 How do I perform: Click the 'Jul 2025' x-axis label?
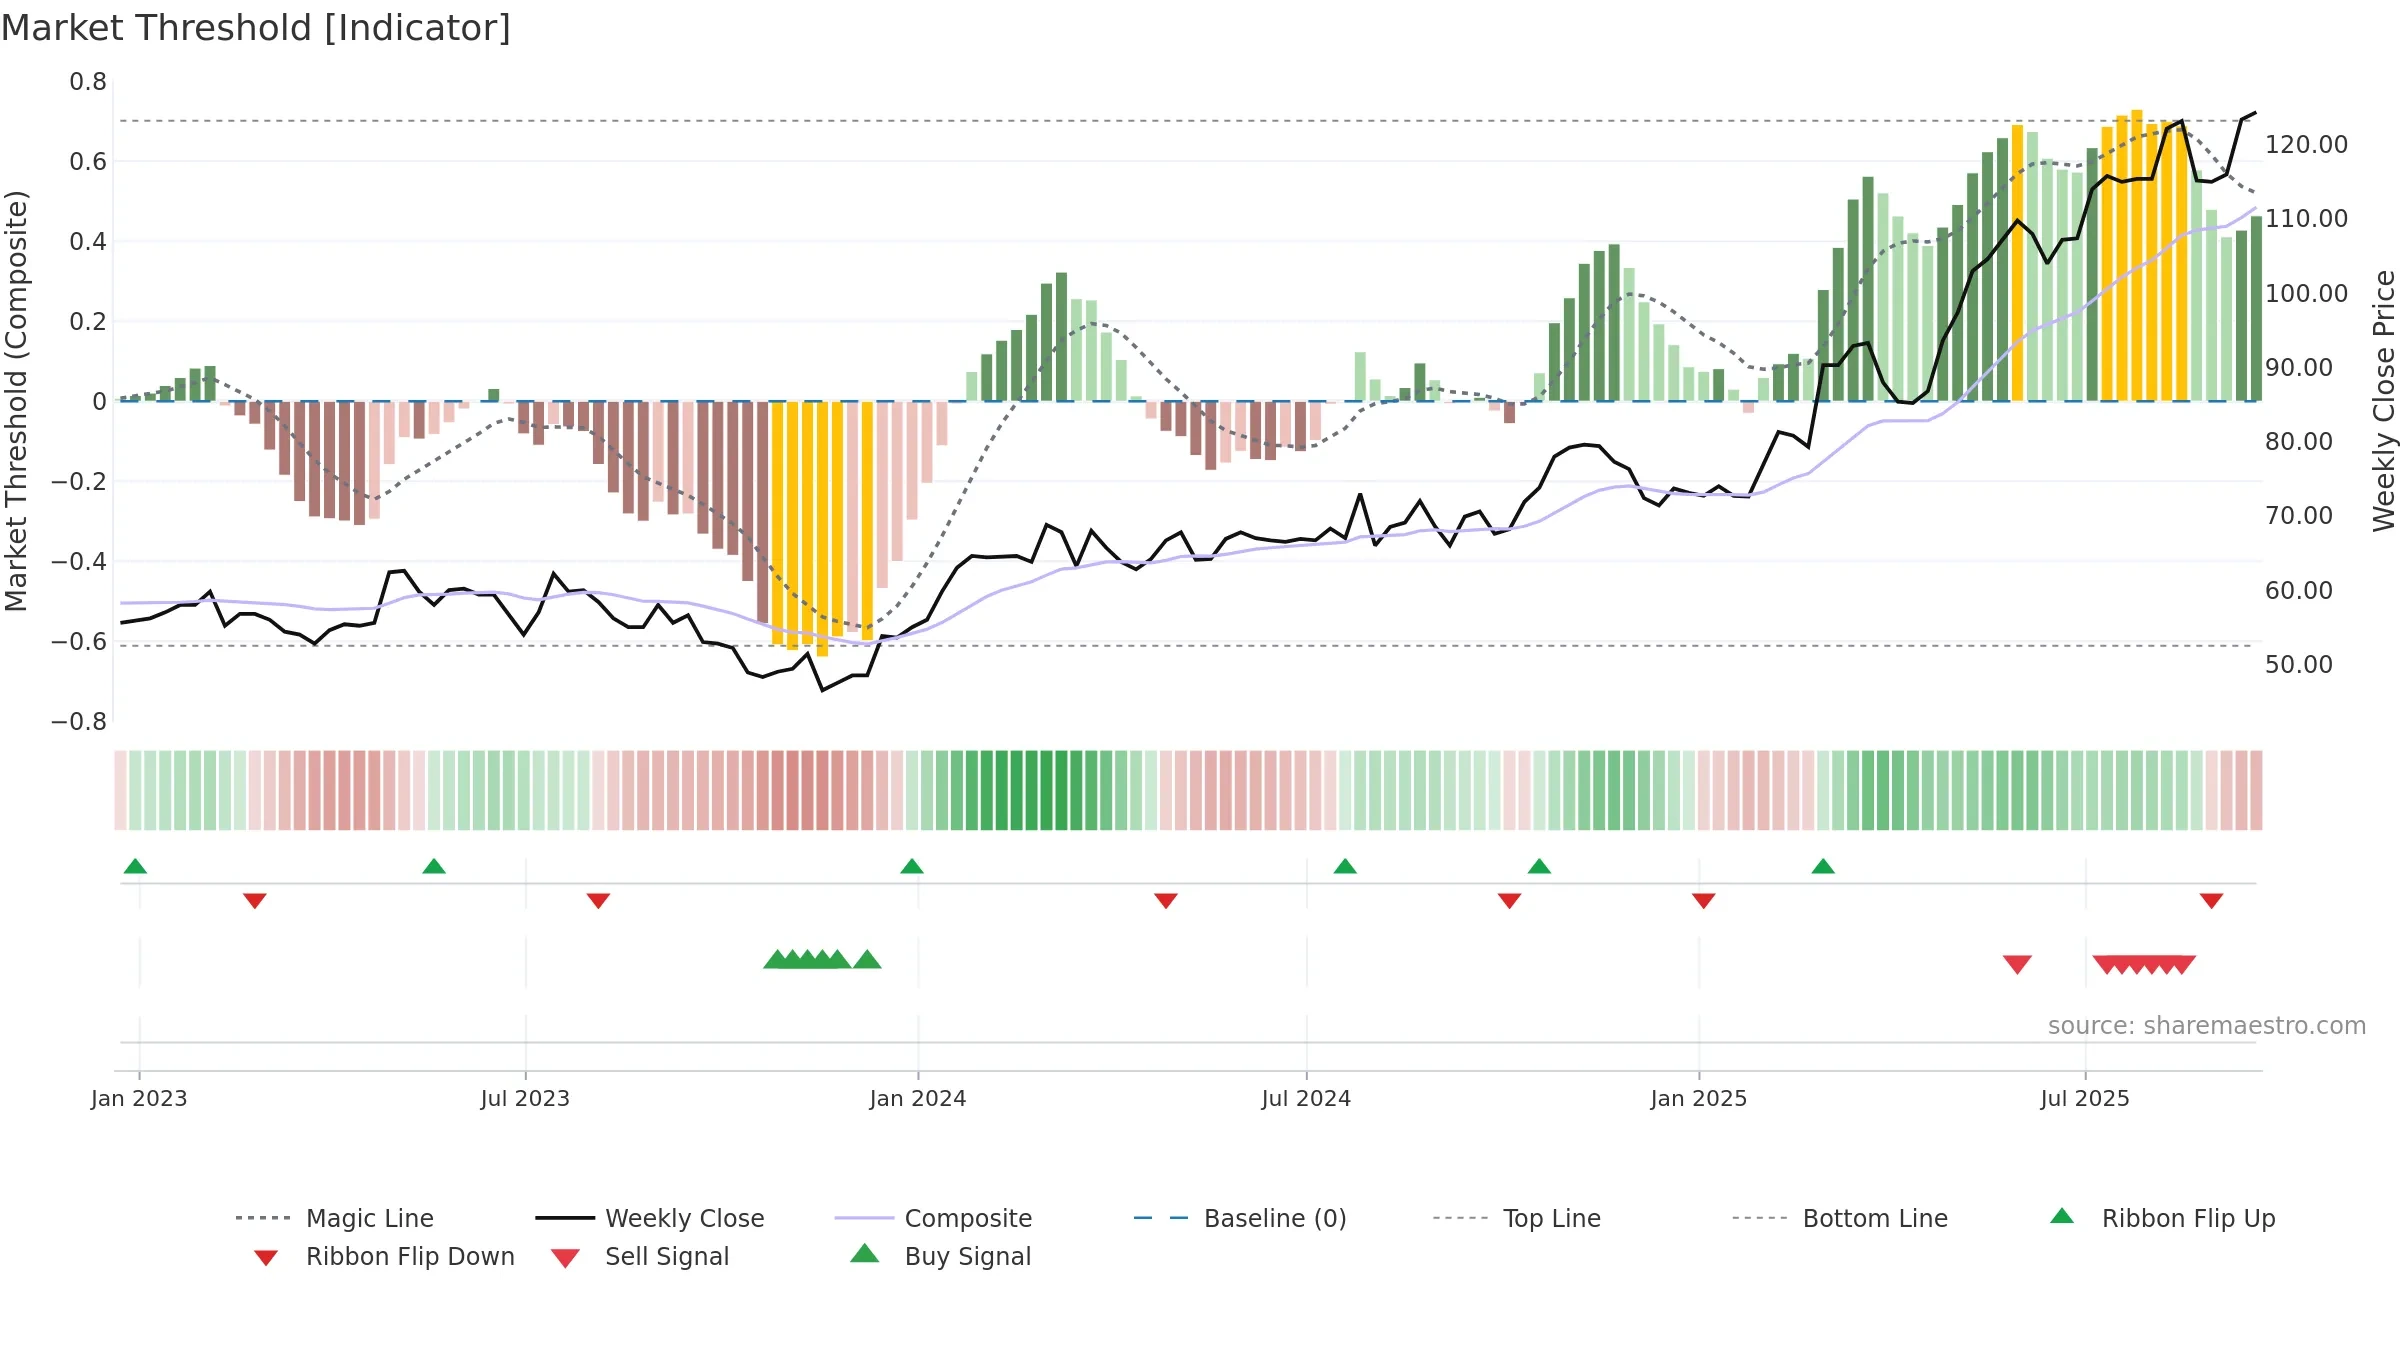[x=2085, y=1098]
